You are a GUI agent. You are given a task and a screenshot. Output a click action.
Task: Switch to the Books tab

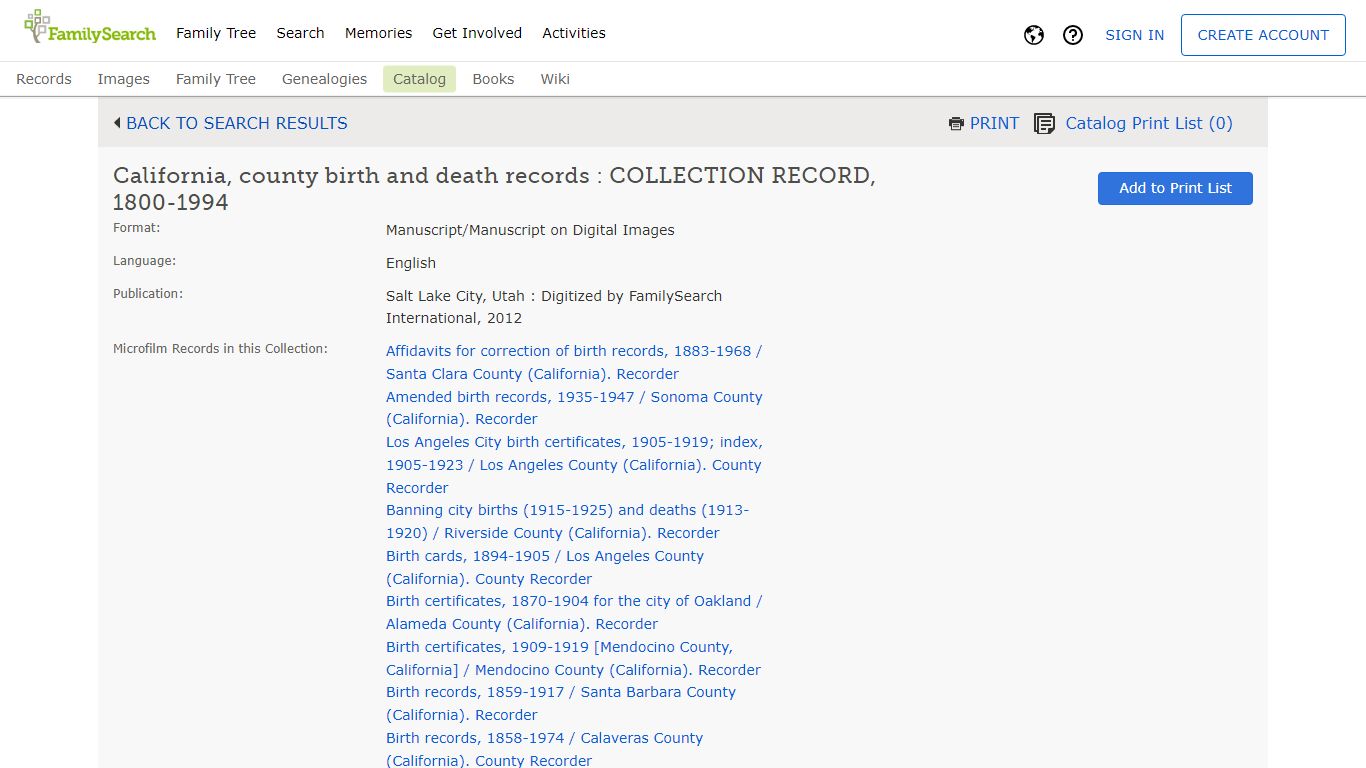(493, 79)
